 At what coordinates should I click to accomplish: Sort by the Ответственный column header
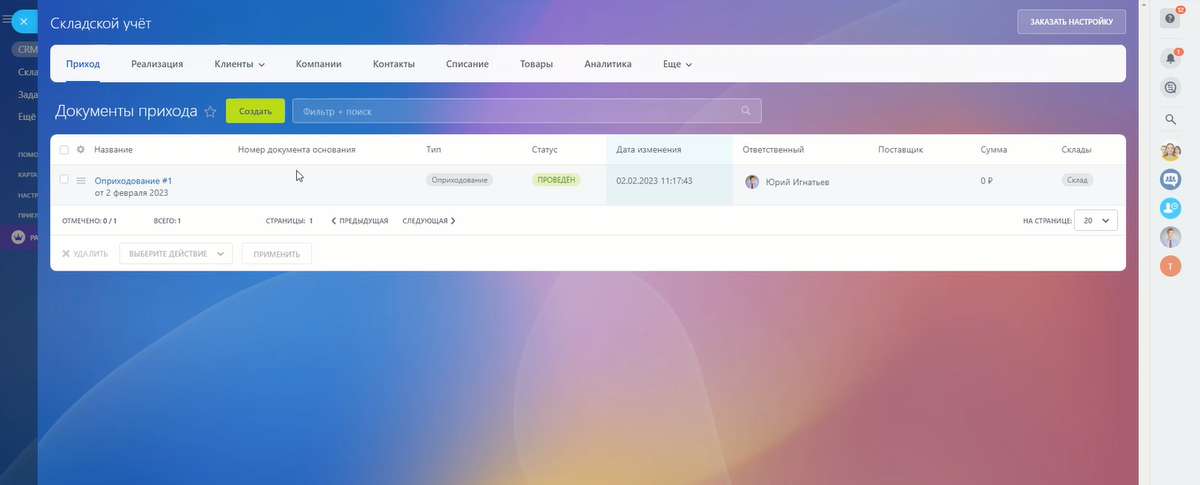click(x=774, y=150)
